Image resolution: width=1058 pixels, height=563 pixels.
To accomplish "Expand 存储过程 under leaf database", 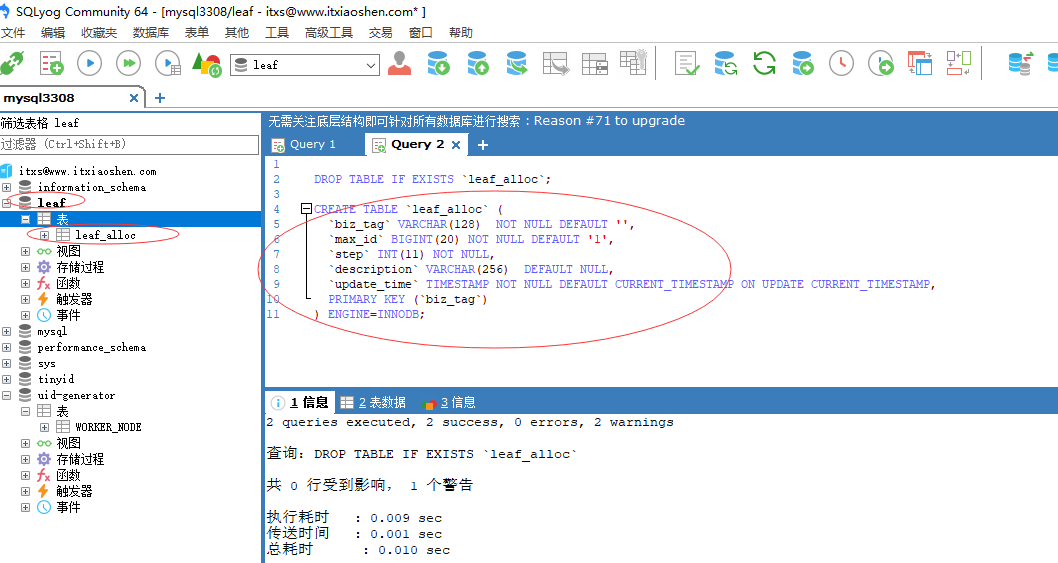I will [x=25, y=267].
